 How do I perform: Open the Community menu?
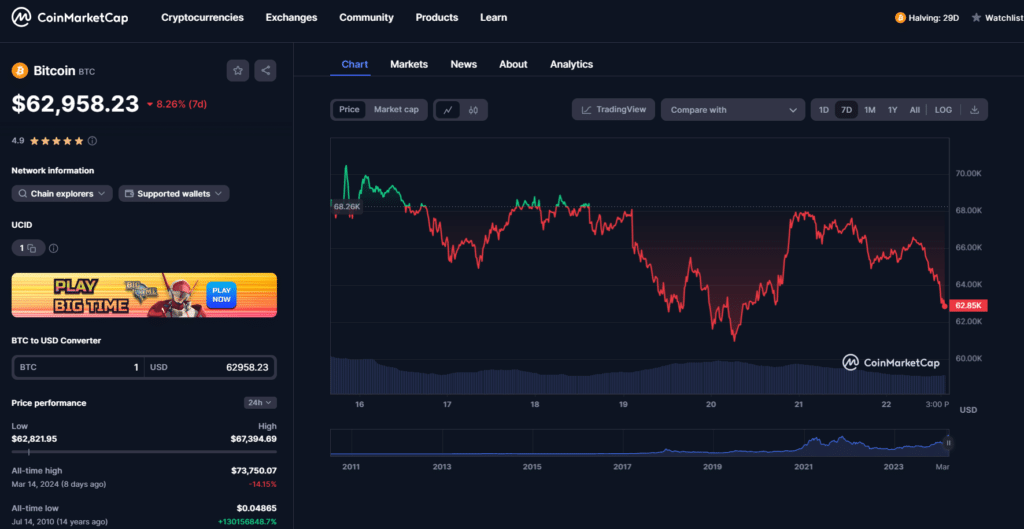366,18
